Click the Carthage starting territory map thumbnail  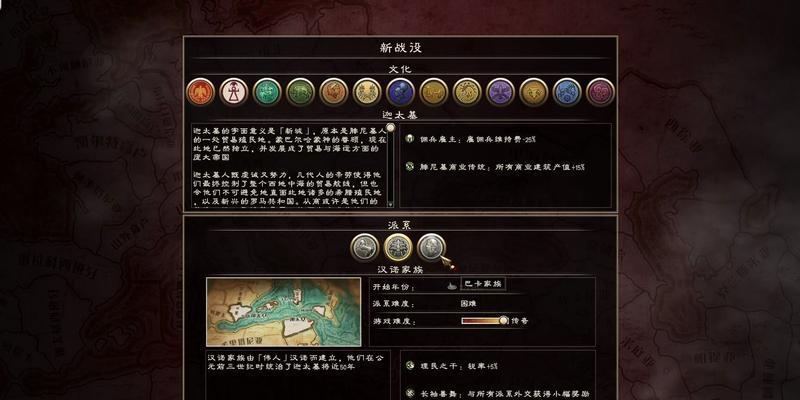pyautogui.click(x=284, y=312)
